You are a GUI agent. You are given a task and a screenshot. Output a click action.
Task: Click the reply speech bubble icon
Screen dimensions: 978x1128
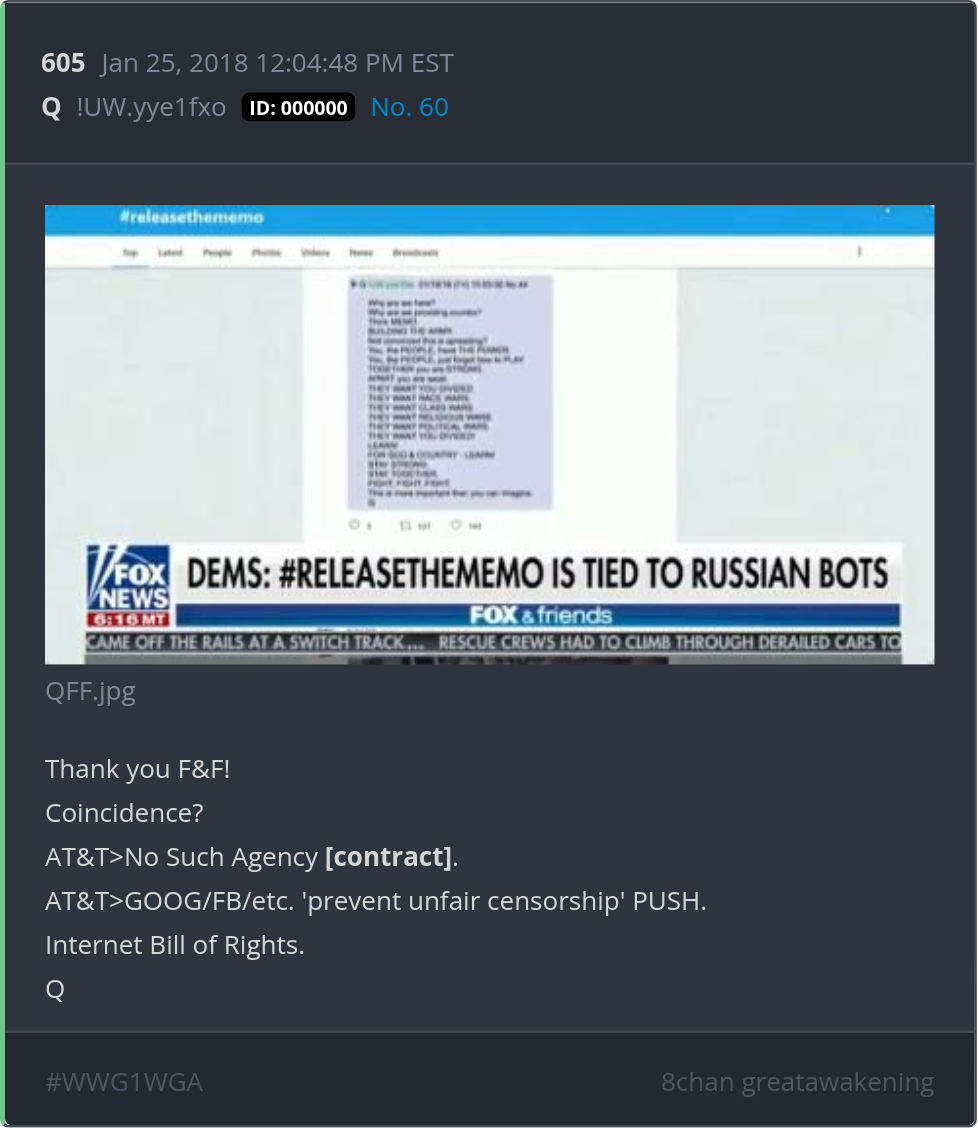[x=354, y=525]
